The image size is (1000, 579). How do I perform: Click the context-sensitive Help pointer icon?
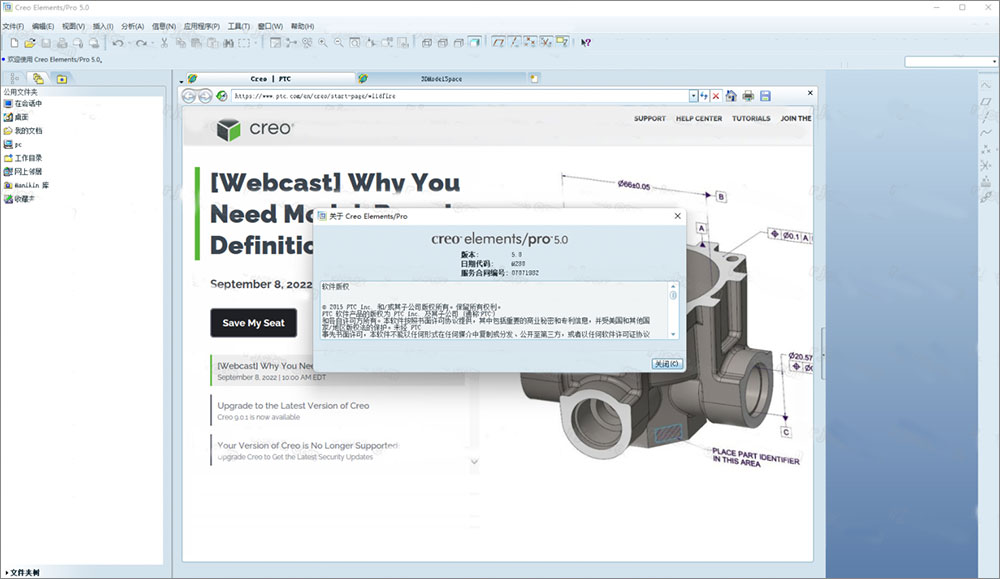coord(585,43)
